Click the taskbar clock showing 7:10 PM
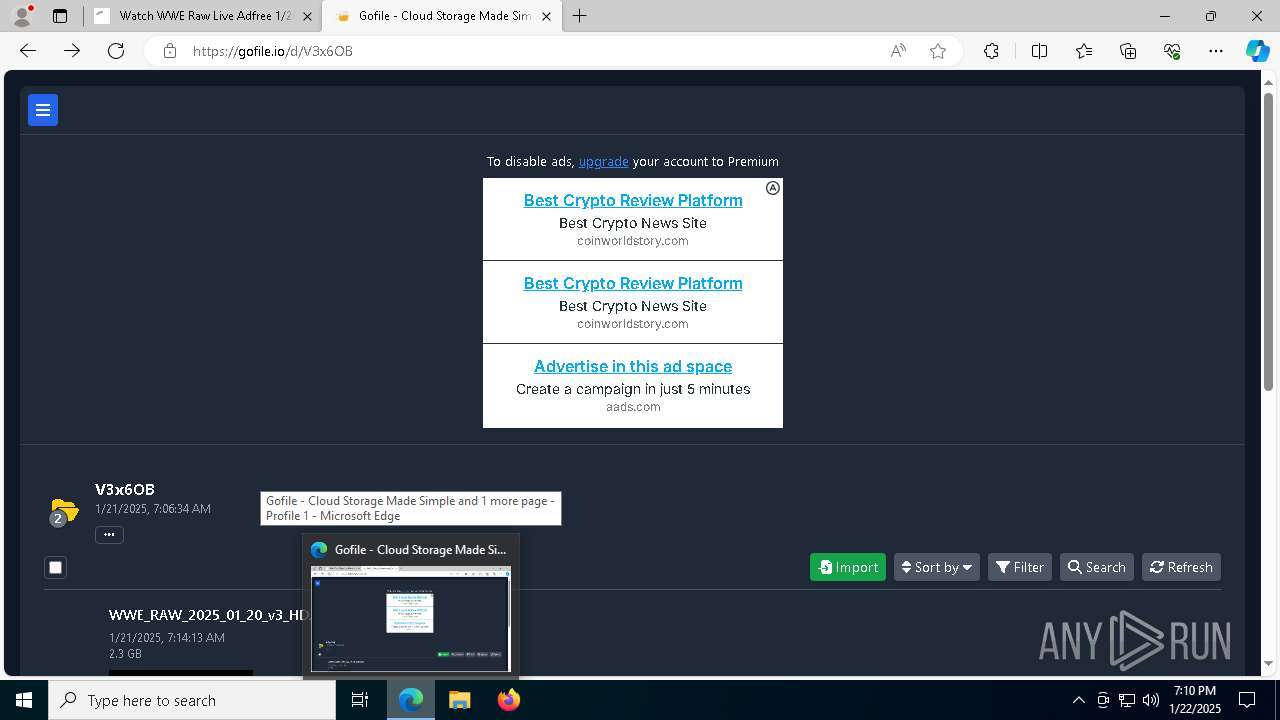Viewport: 1280px width, 720px height. pos(1195,700)
